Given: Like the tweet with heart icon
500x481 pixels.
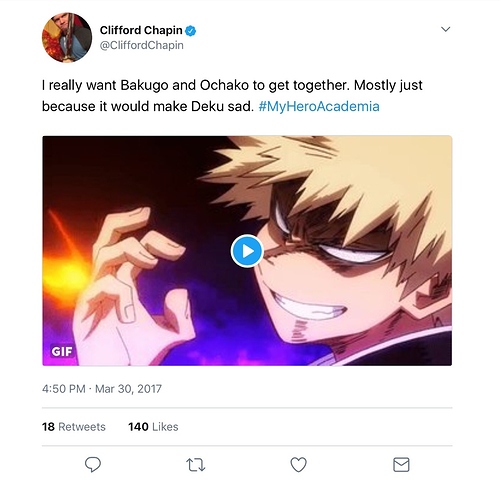Looking at the screenshot, I should (x=298, y=465).
